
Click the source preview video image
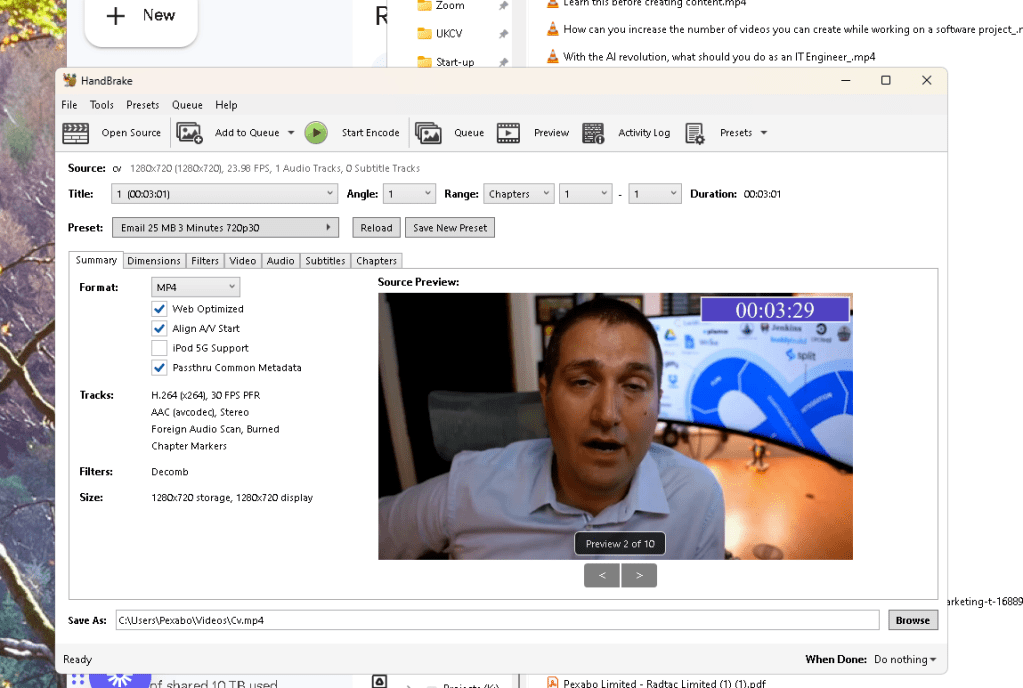615,426
